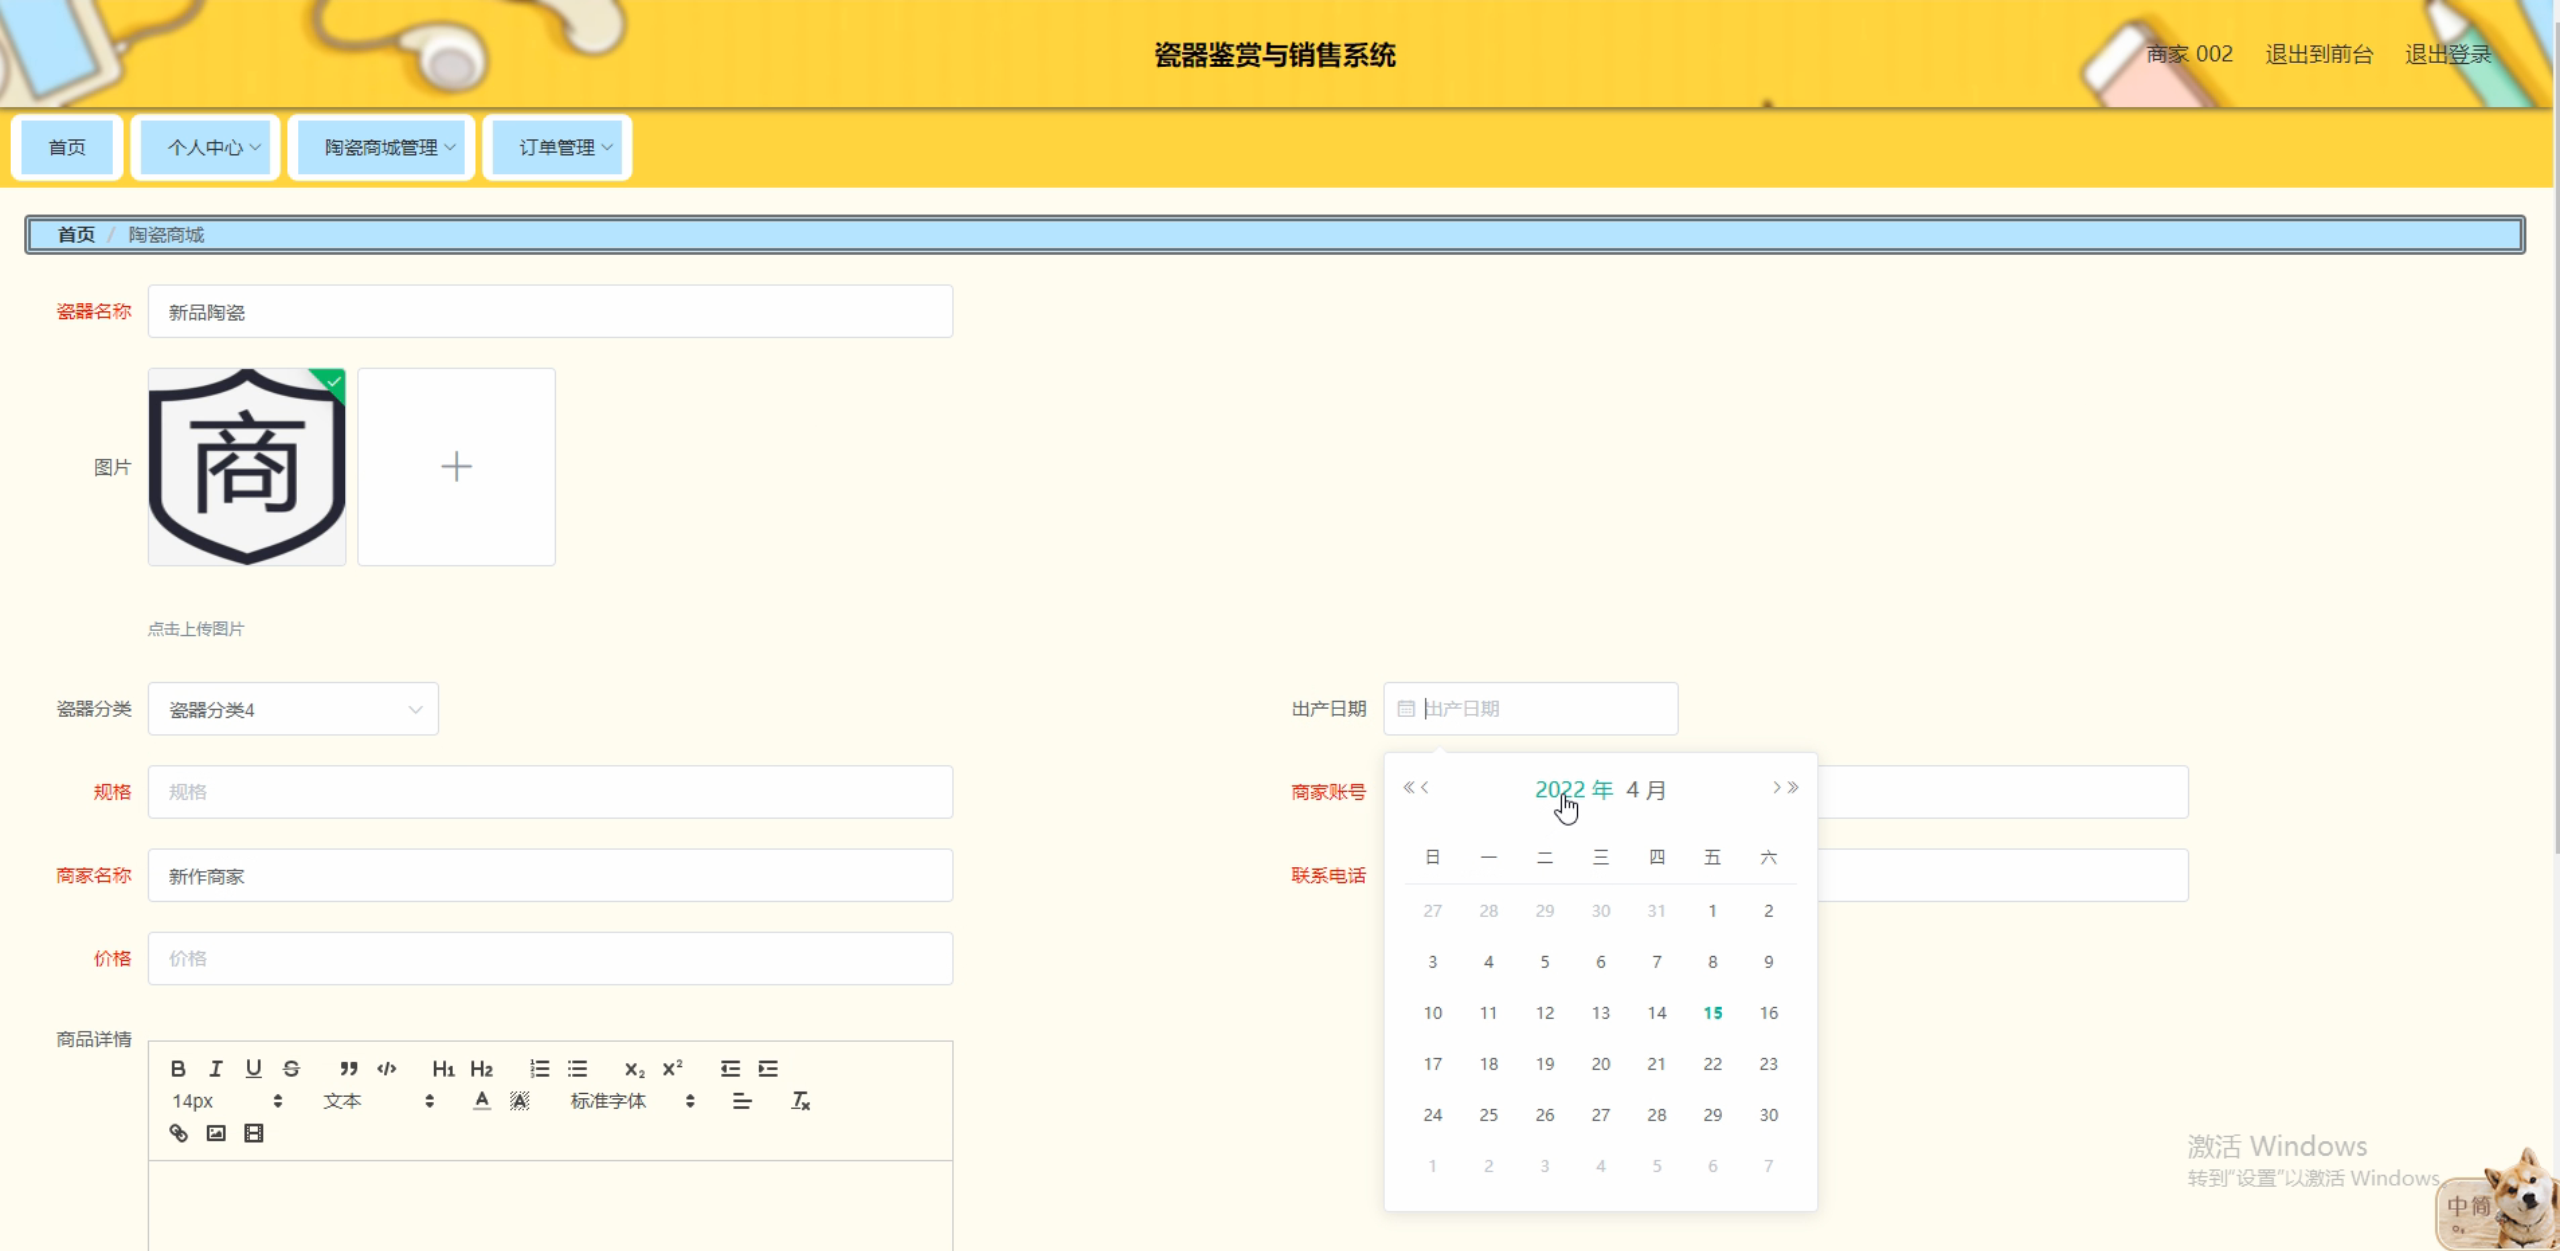
Task: Toggle italic formatting in the editor
Action: click(215, 1068)
